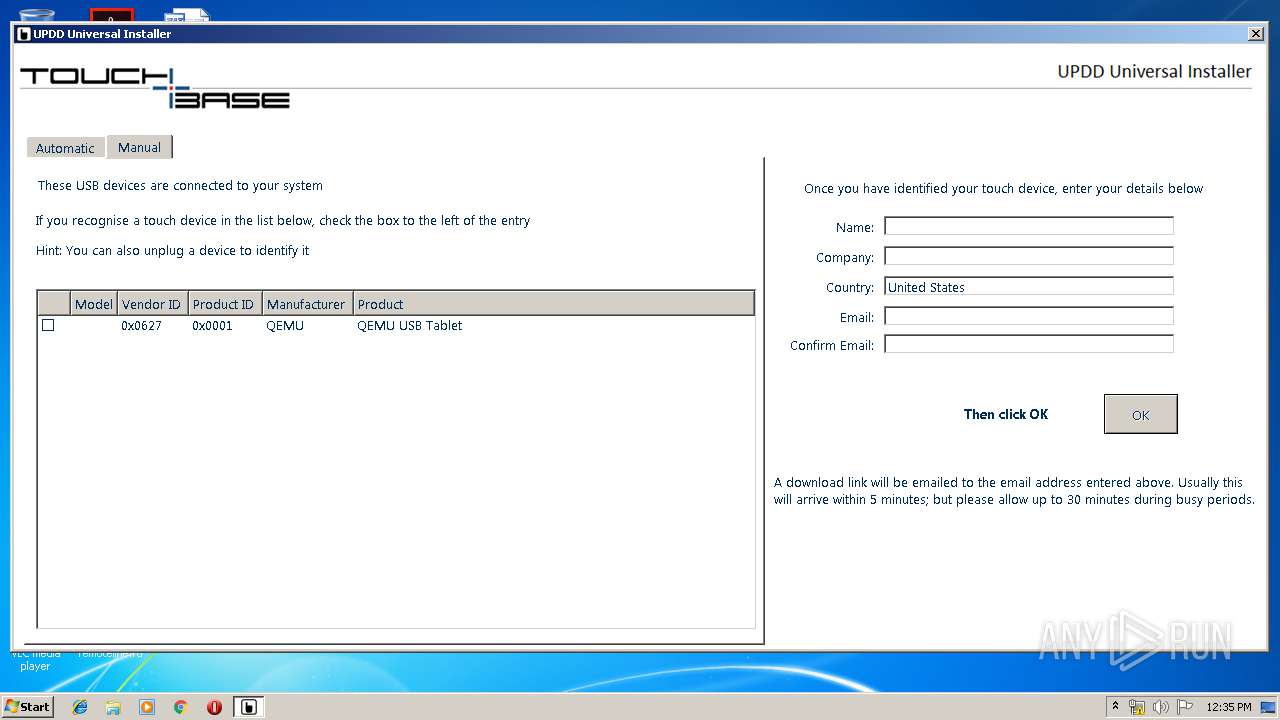The height and width of the screenshot is (720, 1280).
Task: Click the Product column header
Action: pyautogui.click(x=553, y=304)
